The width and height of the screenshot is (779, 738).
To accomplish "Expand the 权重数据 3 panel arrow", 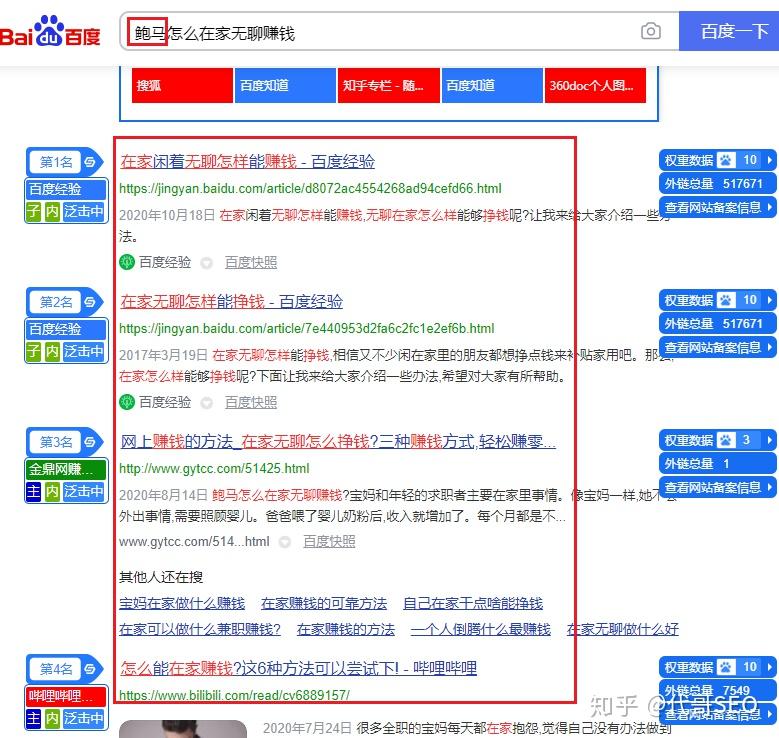I will click(x=770, y=440).
